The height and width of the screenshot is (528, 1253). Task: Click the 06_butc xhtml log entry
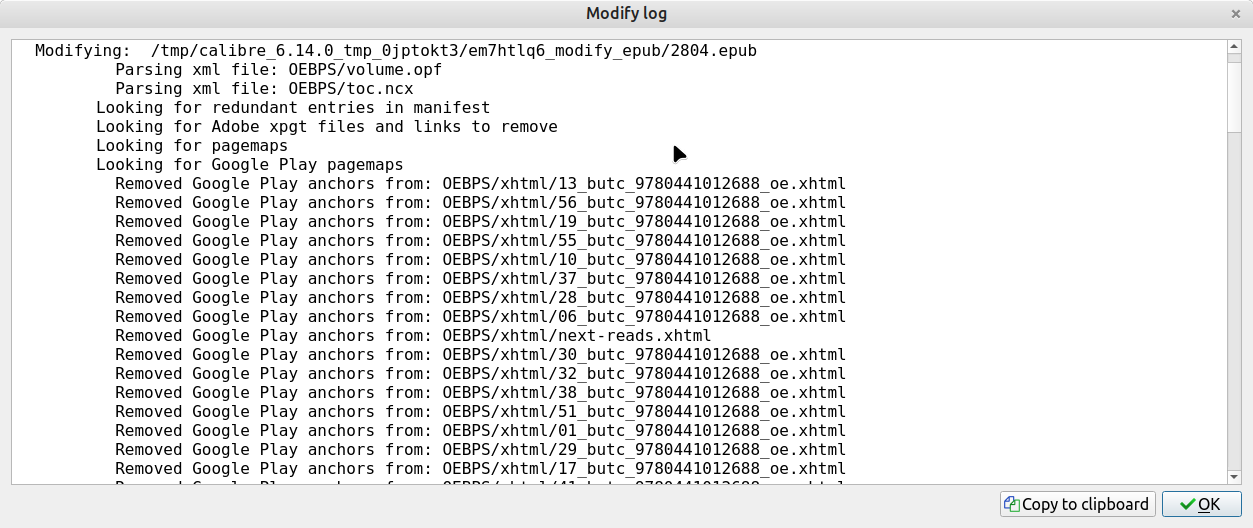tap(480, 317)
